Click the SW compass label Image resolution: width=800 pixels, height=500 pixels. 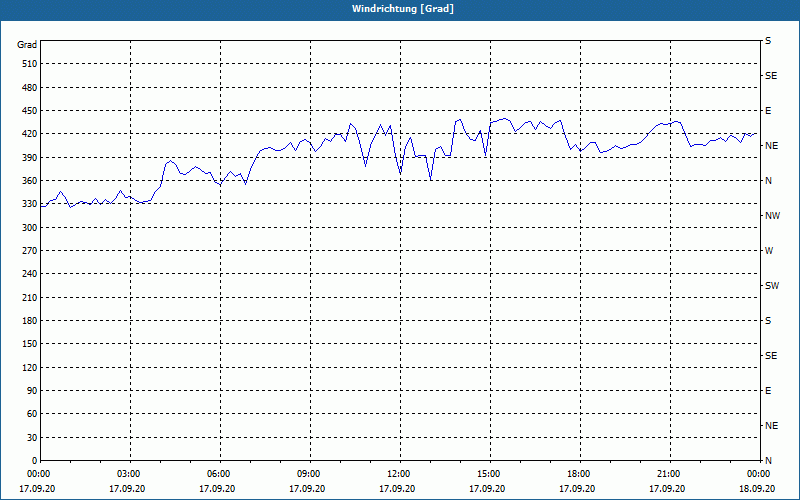coord(772,286)
